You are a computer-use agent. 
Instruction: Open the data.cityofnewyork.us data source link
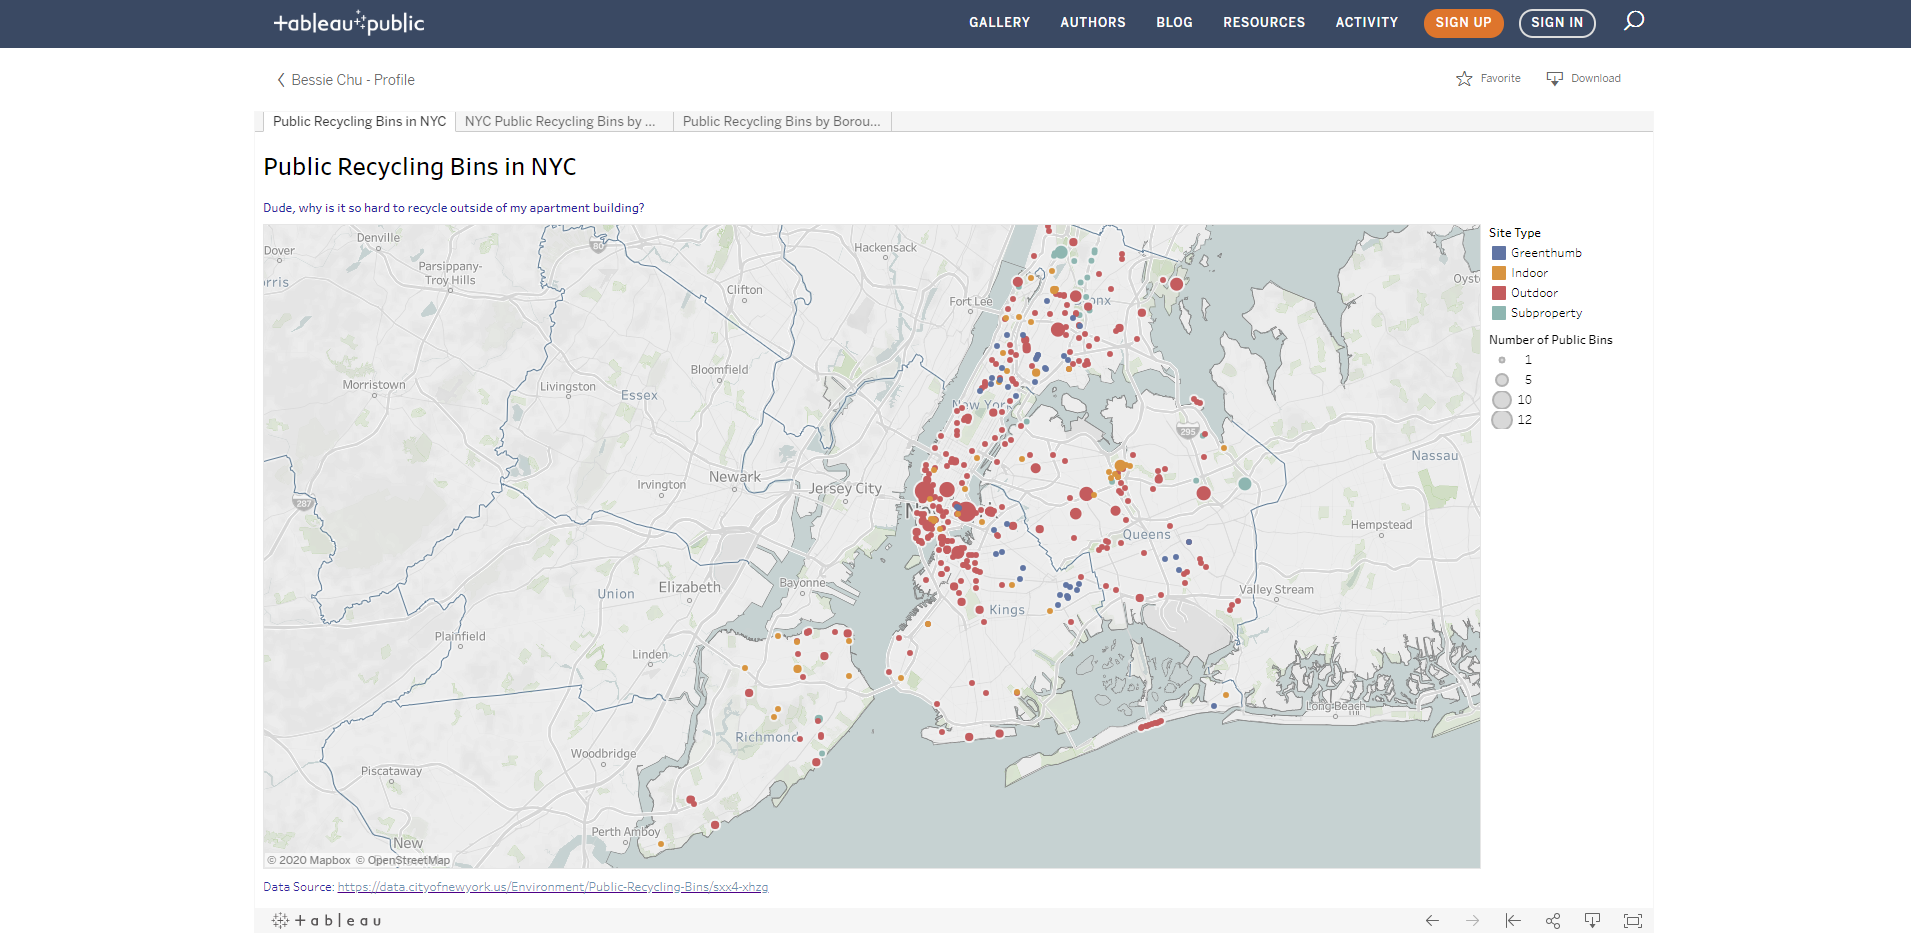coord(552,886)
